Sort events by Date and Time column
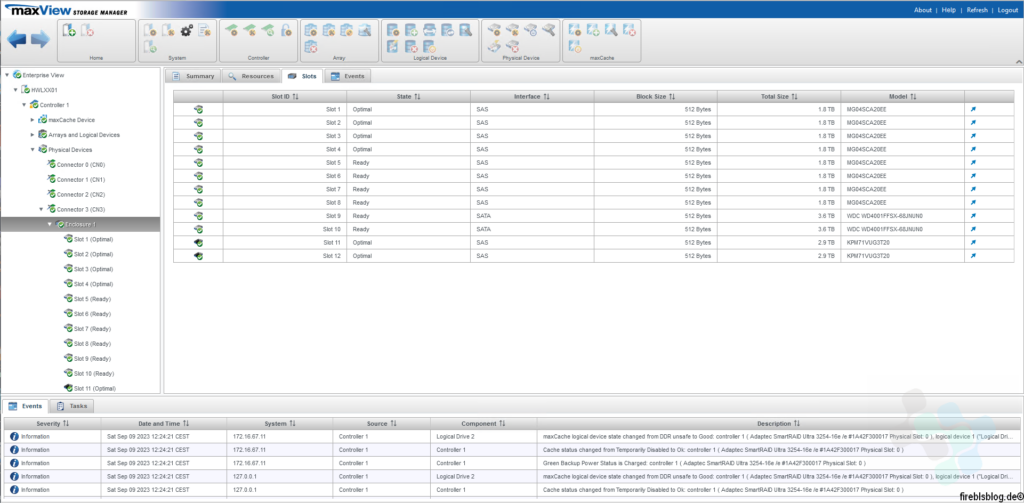1024x503 pixels. coord(164,424)
